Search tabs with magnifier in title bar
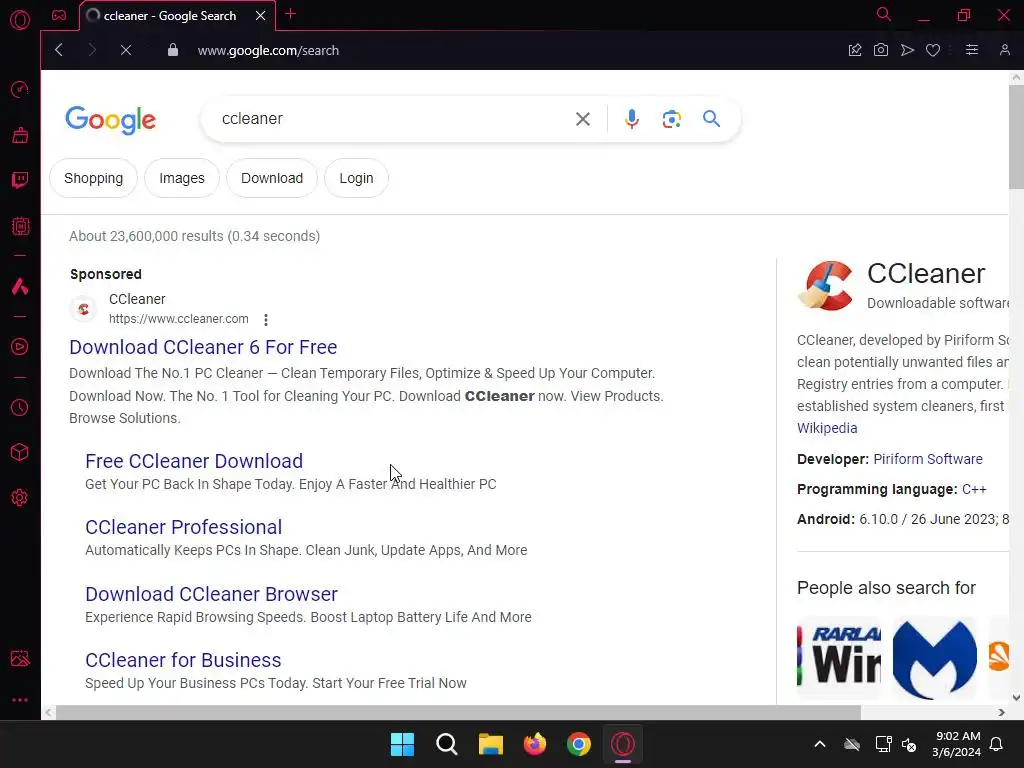 884,14
